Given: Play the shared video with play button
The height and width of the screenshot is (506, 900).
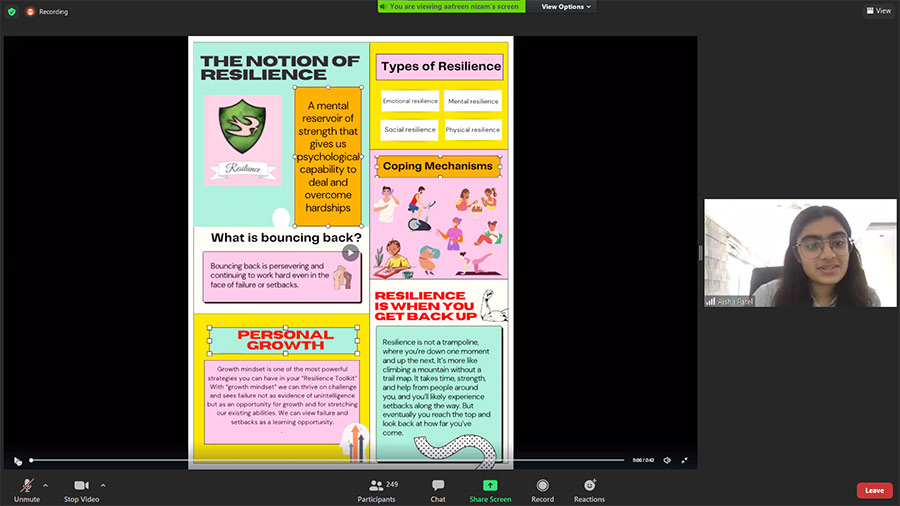Looking at the screenshot, I should (x=18, y=461).
